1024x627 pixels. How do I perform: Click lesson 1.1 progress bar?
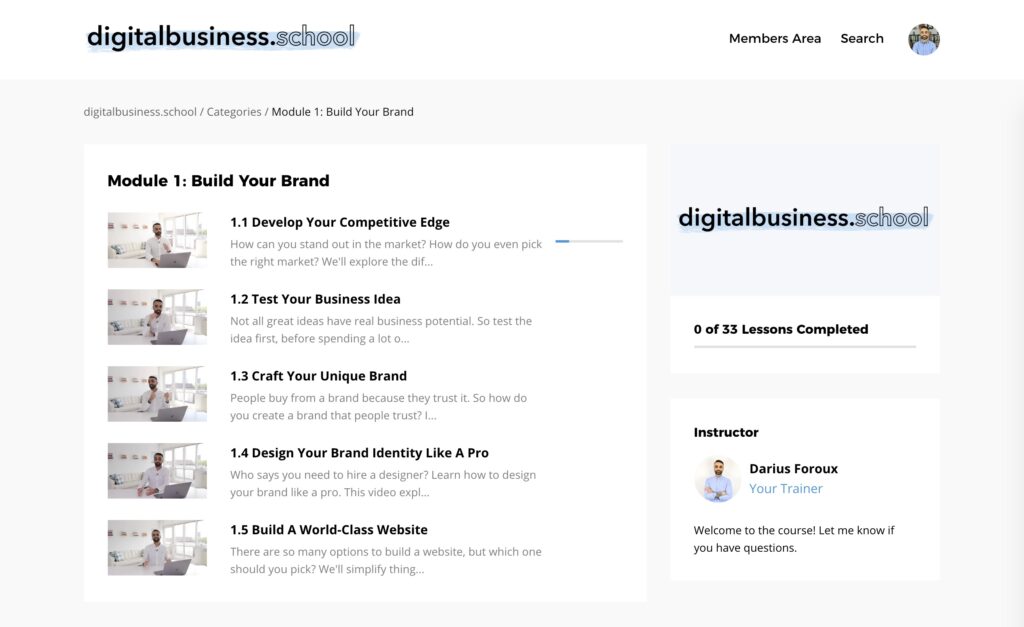tap(588, 241)
